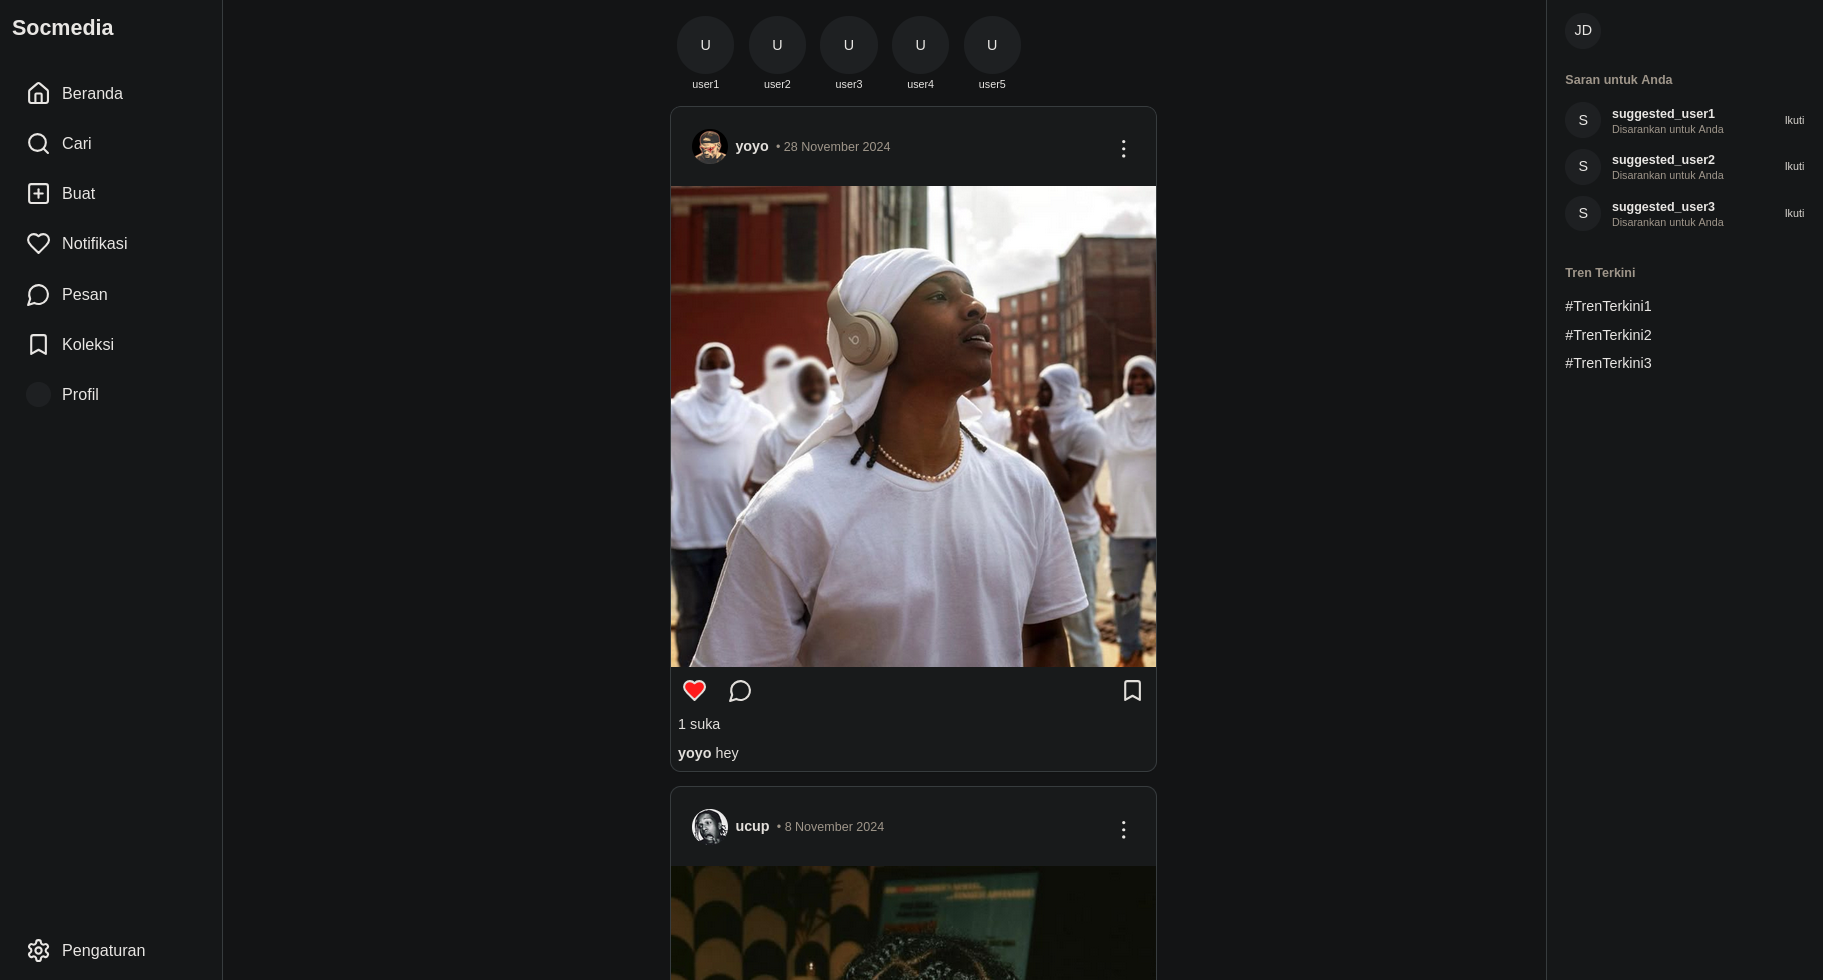View the 1 suka likes count
This screenshot has width=1823, height=980.
[x=698, y=724]
